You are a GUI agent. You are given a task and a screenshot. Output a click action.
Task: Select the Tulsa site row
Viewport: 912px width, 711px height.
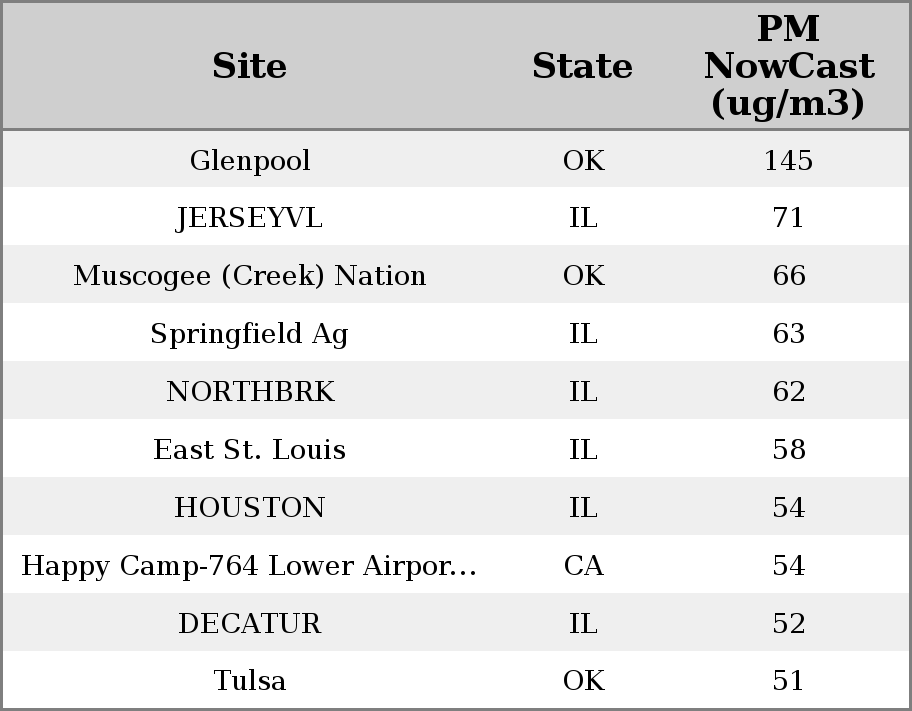coord(249,681)
